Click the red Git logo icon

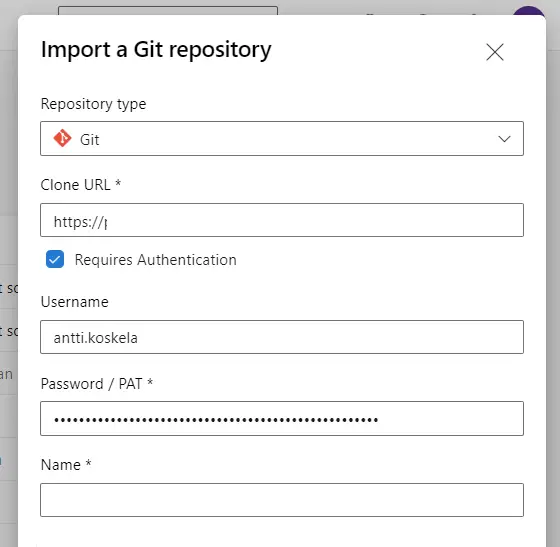(x=62, y=138)
